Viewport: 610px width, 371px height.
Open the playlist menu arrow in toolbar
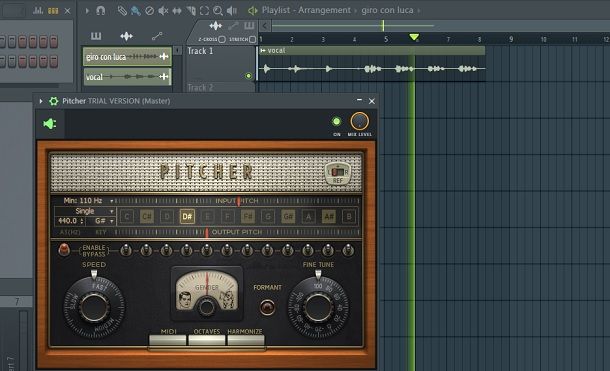87,11
